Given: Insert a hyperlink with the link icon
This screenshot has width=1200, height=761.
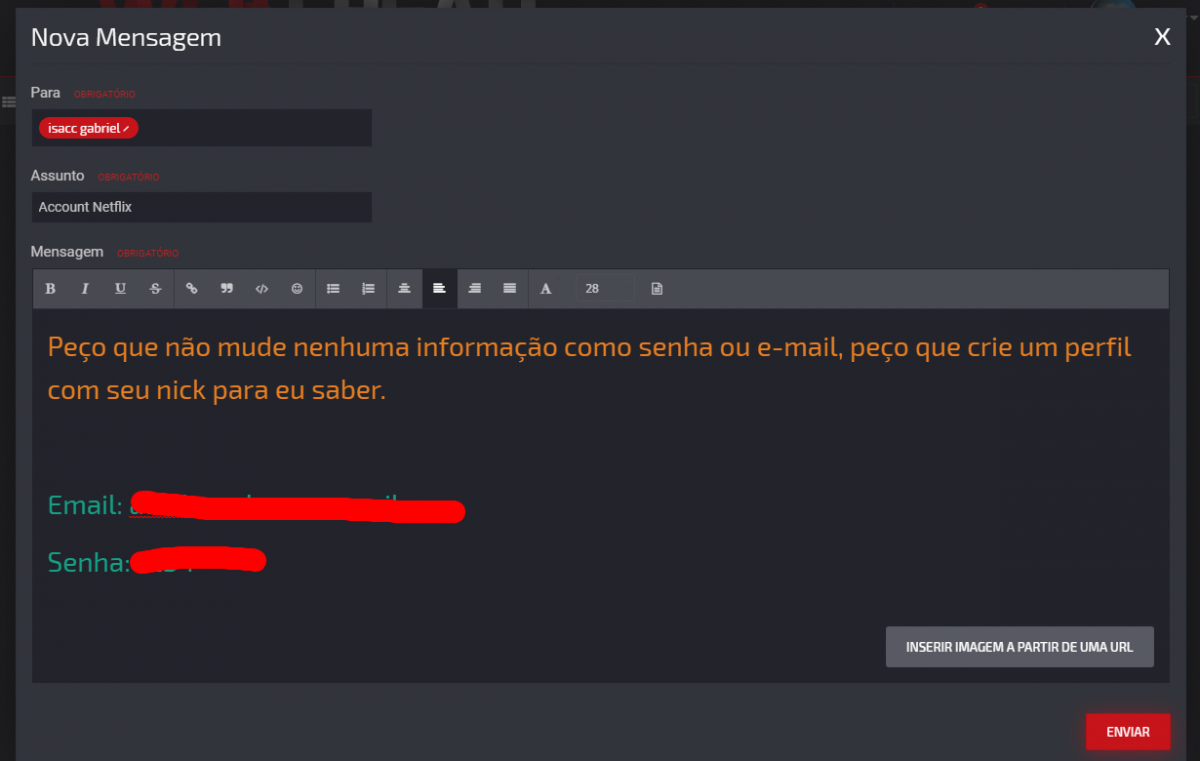Looking at the screenshot, I should pos(192,288).
